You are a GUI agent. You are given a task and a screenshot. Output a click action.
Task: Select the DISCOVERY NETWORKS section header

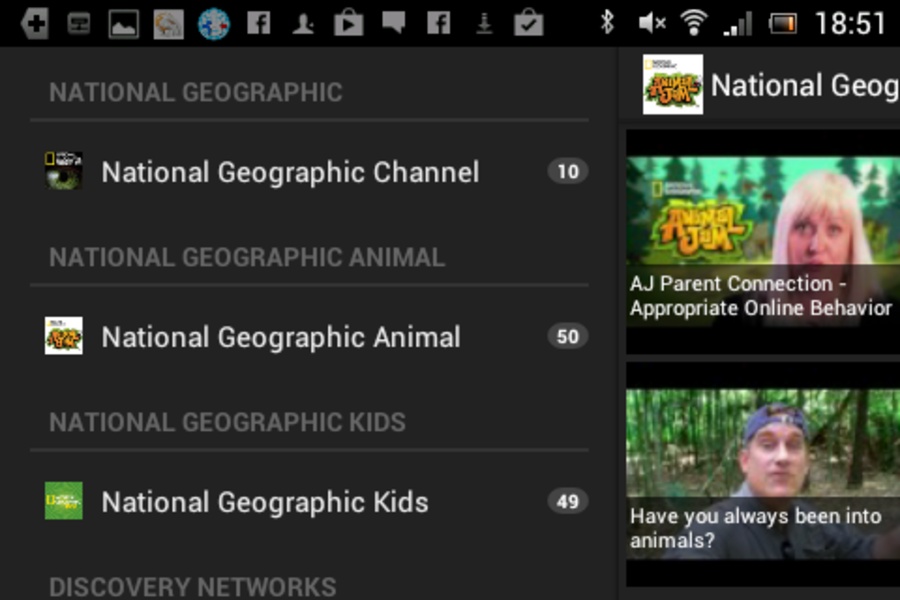193,587
